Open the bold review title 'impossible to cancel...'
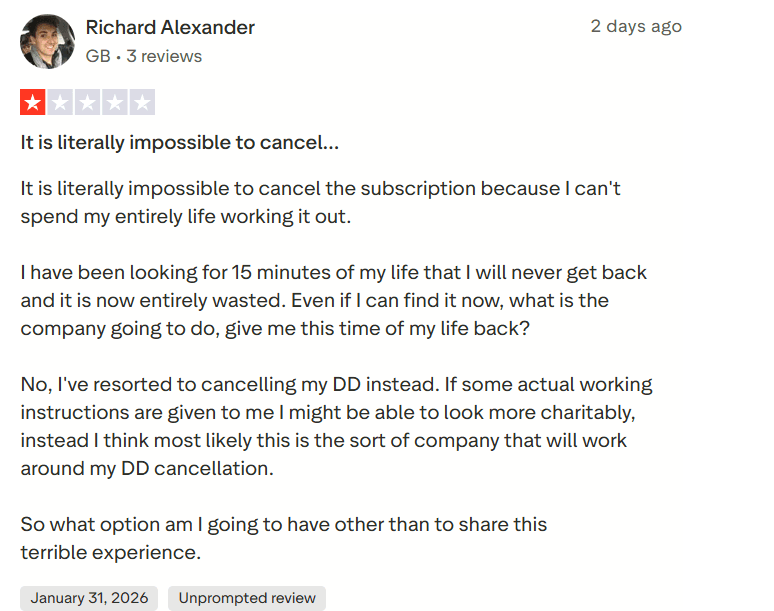774x611 pixels. click(x=180, y=143)
